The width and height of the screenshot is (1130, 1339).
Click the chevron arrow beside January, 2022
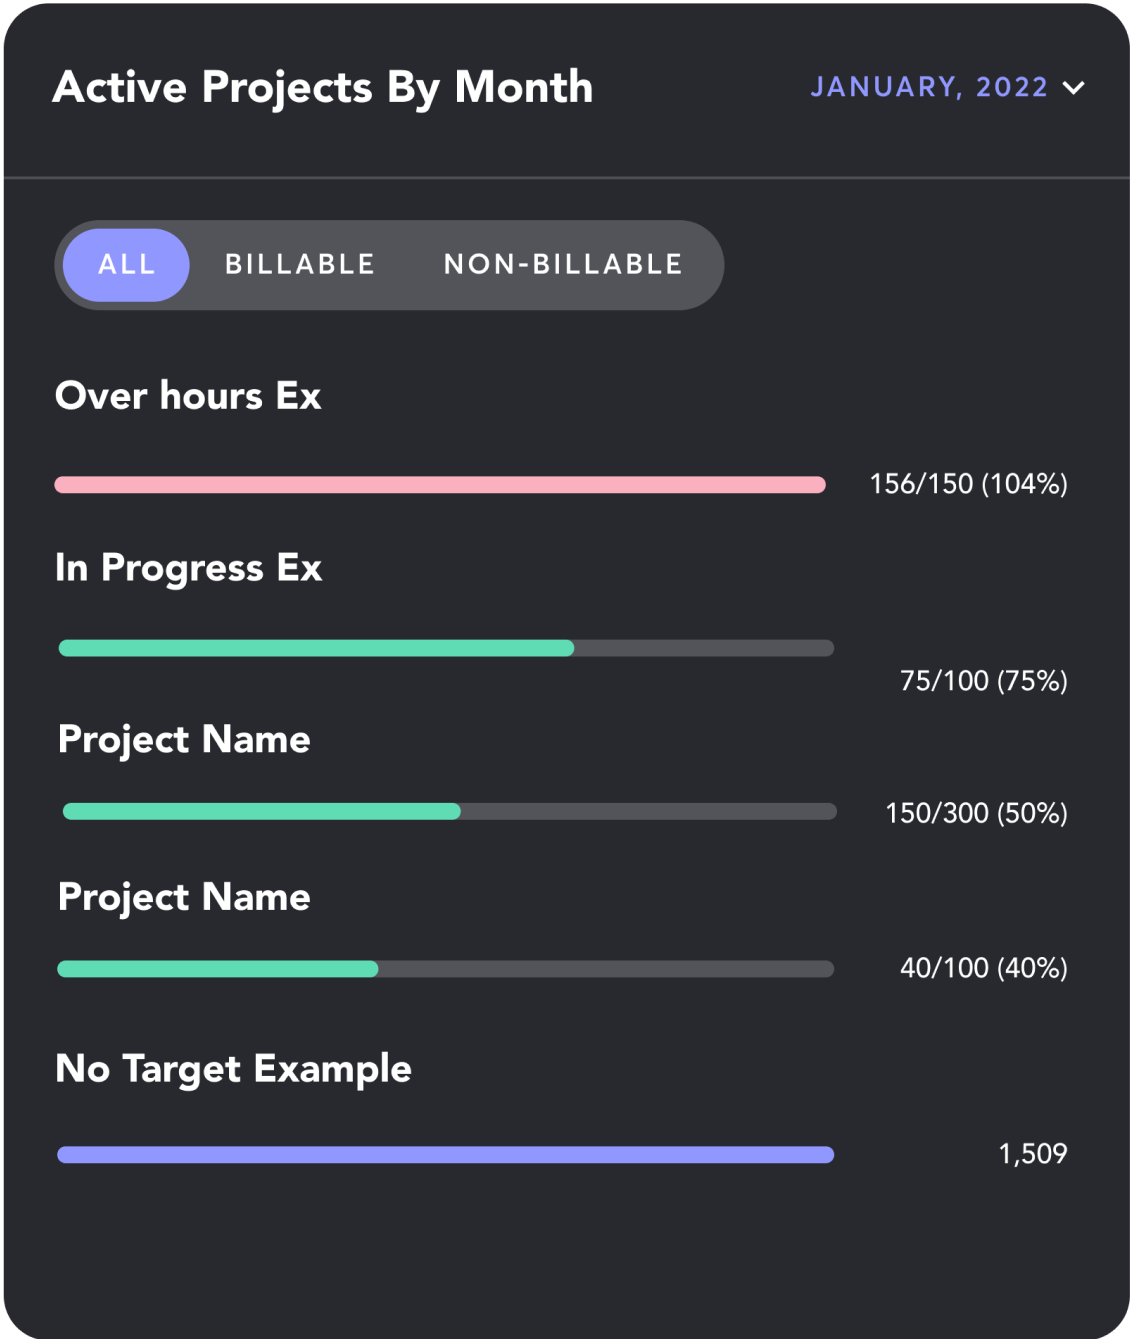click(1073, 88)
